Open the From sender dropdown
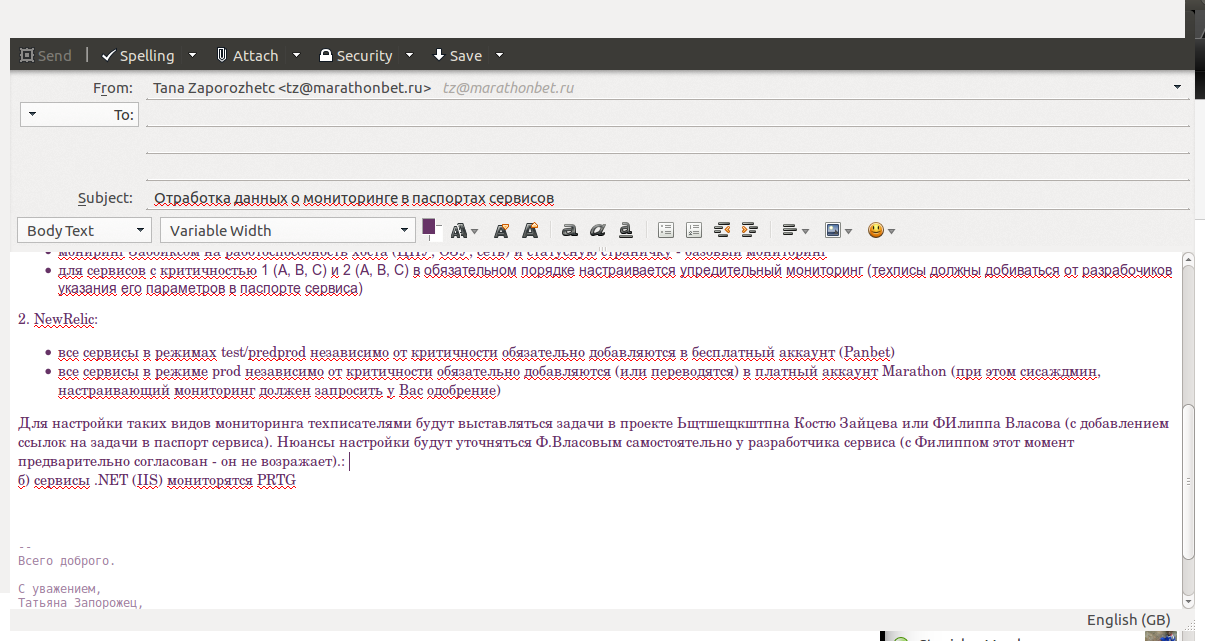The height and width of the screenshot is (641, 1205). (1177, 88)
